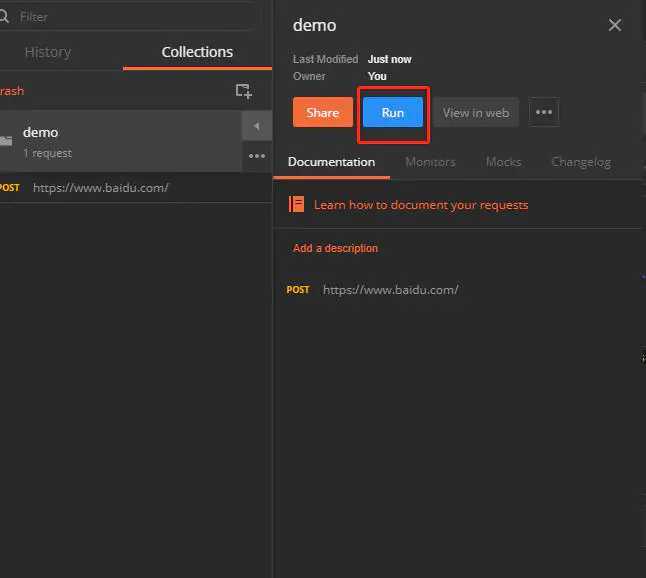Image resolution: width=646 pixels, height=578 pixels.
Task: Open the Trash link
Action: 12,91
